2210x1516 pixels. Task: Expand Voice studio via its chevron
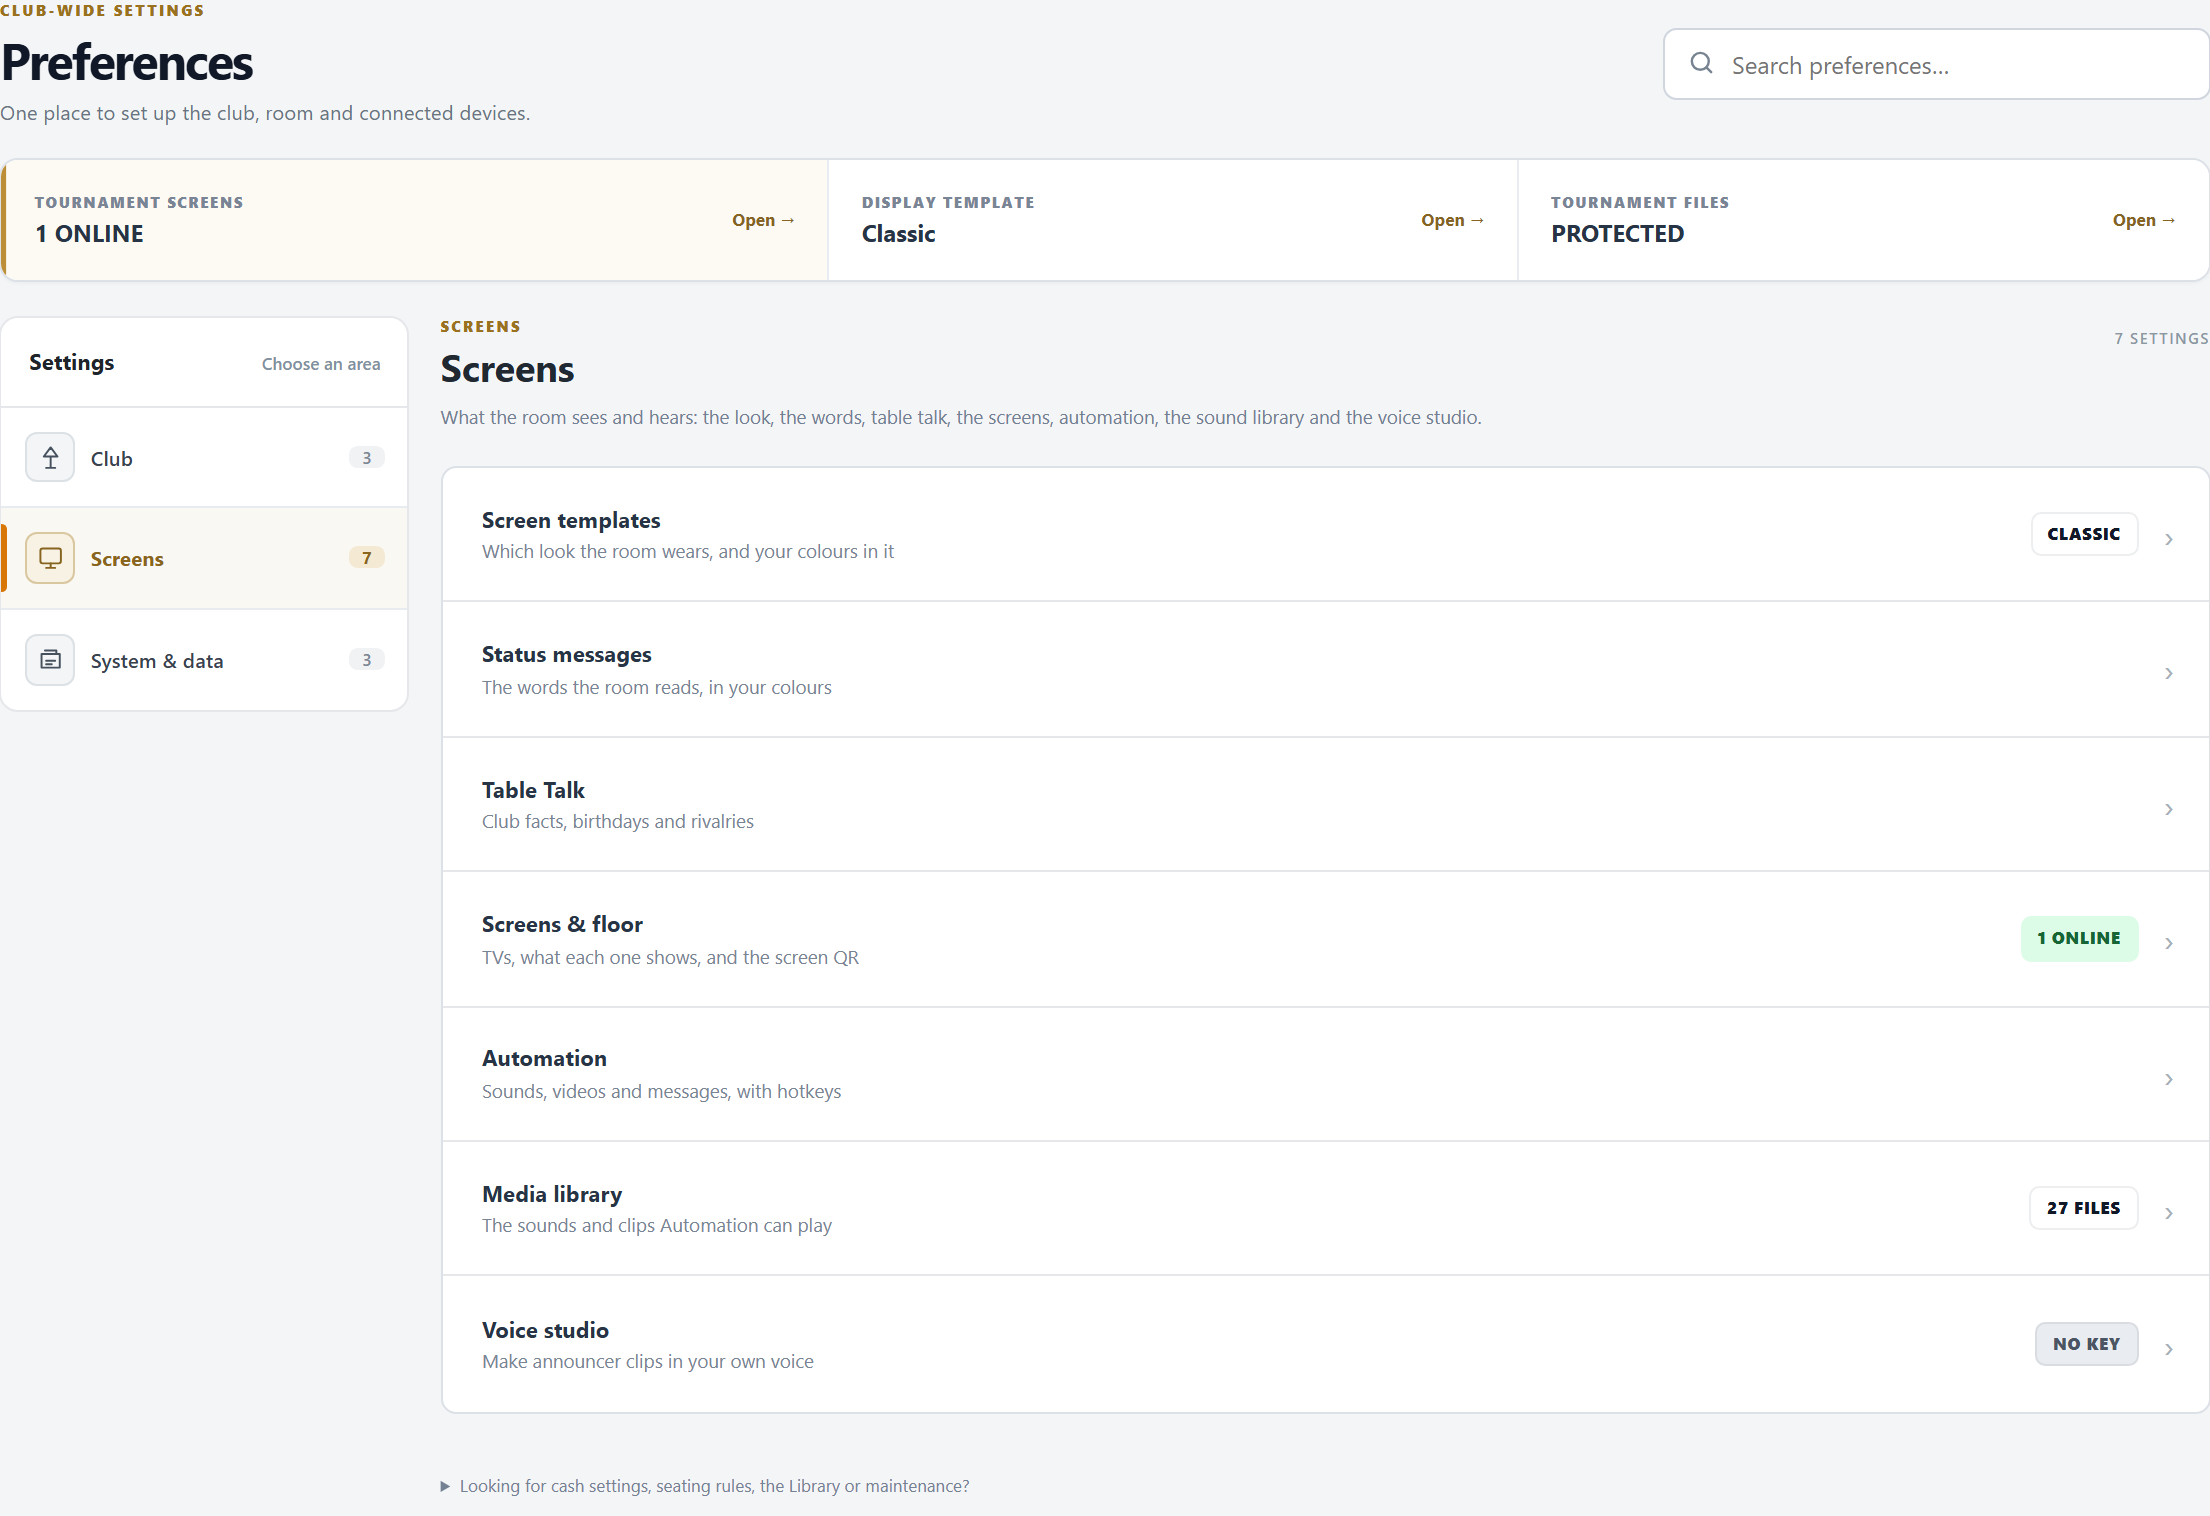(2169, 1349)
